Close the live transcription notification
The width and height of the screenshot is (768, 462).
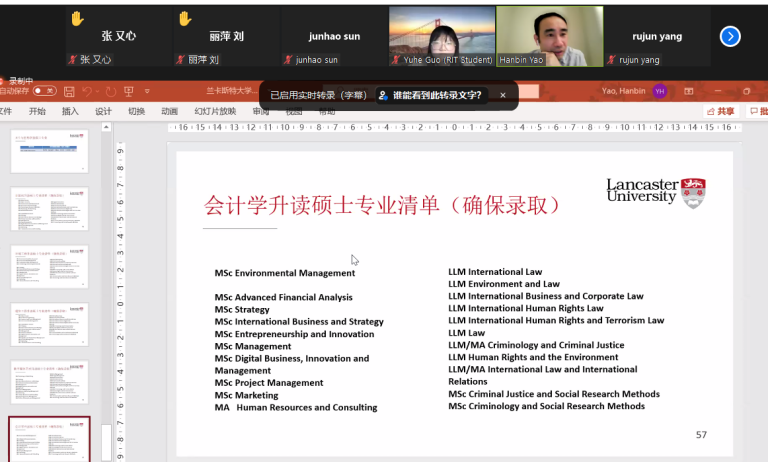pyautogui.click(x=503, y=95)
